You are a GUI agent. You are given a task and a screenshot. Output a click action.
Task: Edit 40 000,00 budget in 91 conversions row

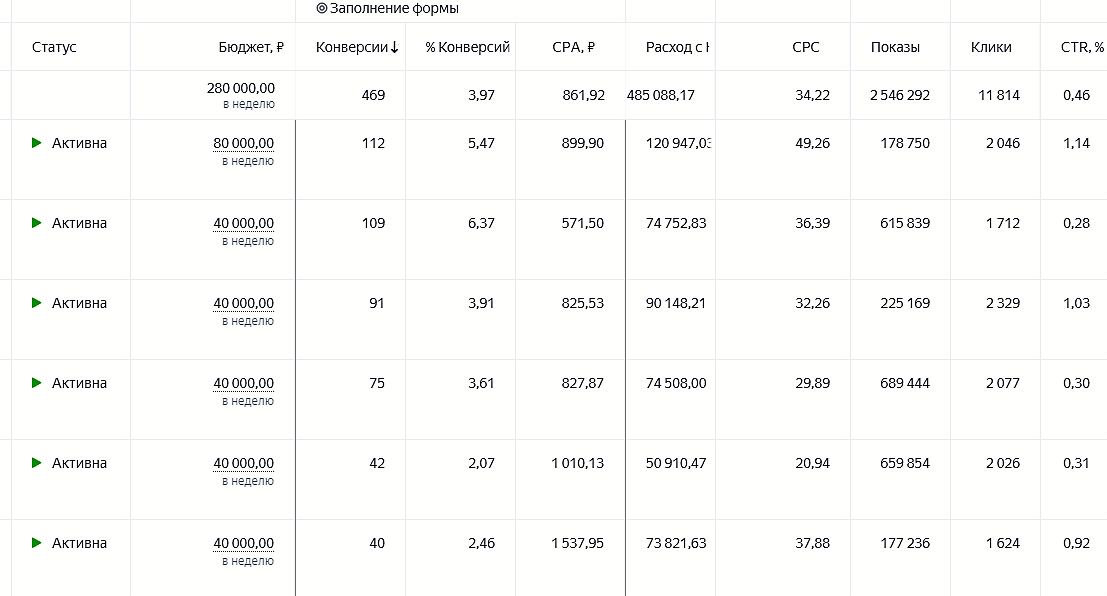244,303
